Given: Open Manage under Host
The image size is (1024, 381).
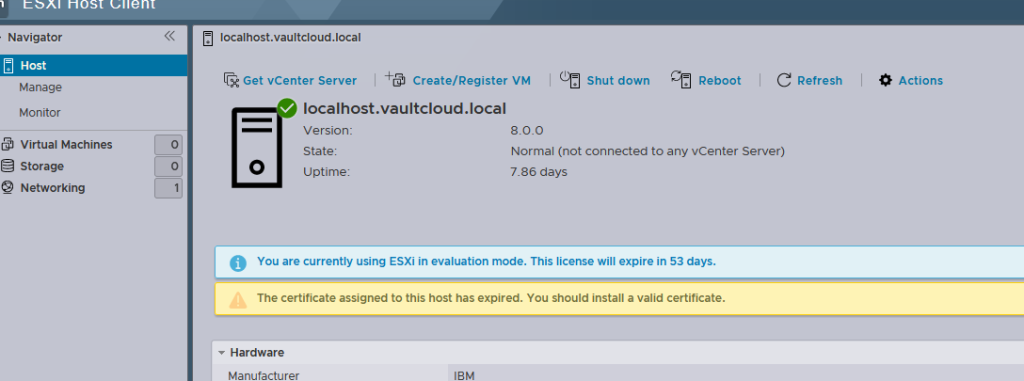Looking at the screenshot, I should click(x=40, y=87).
